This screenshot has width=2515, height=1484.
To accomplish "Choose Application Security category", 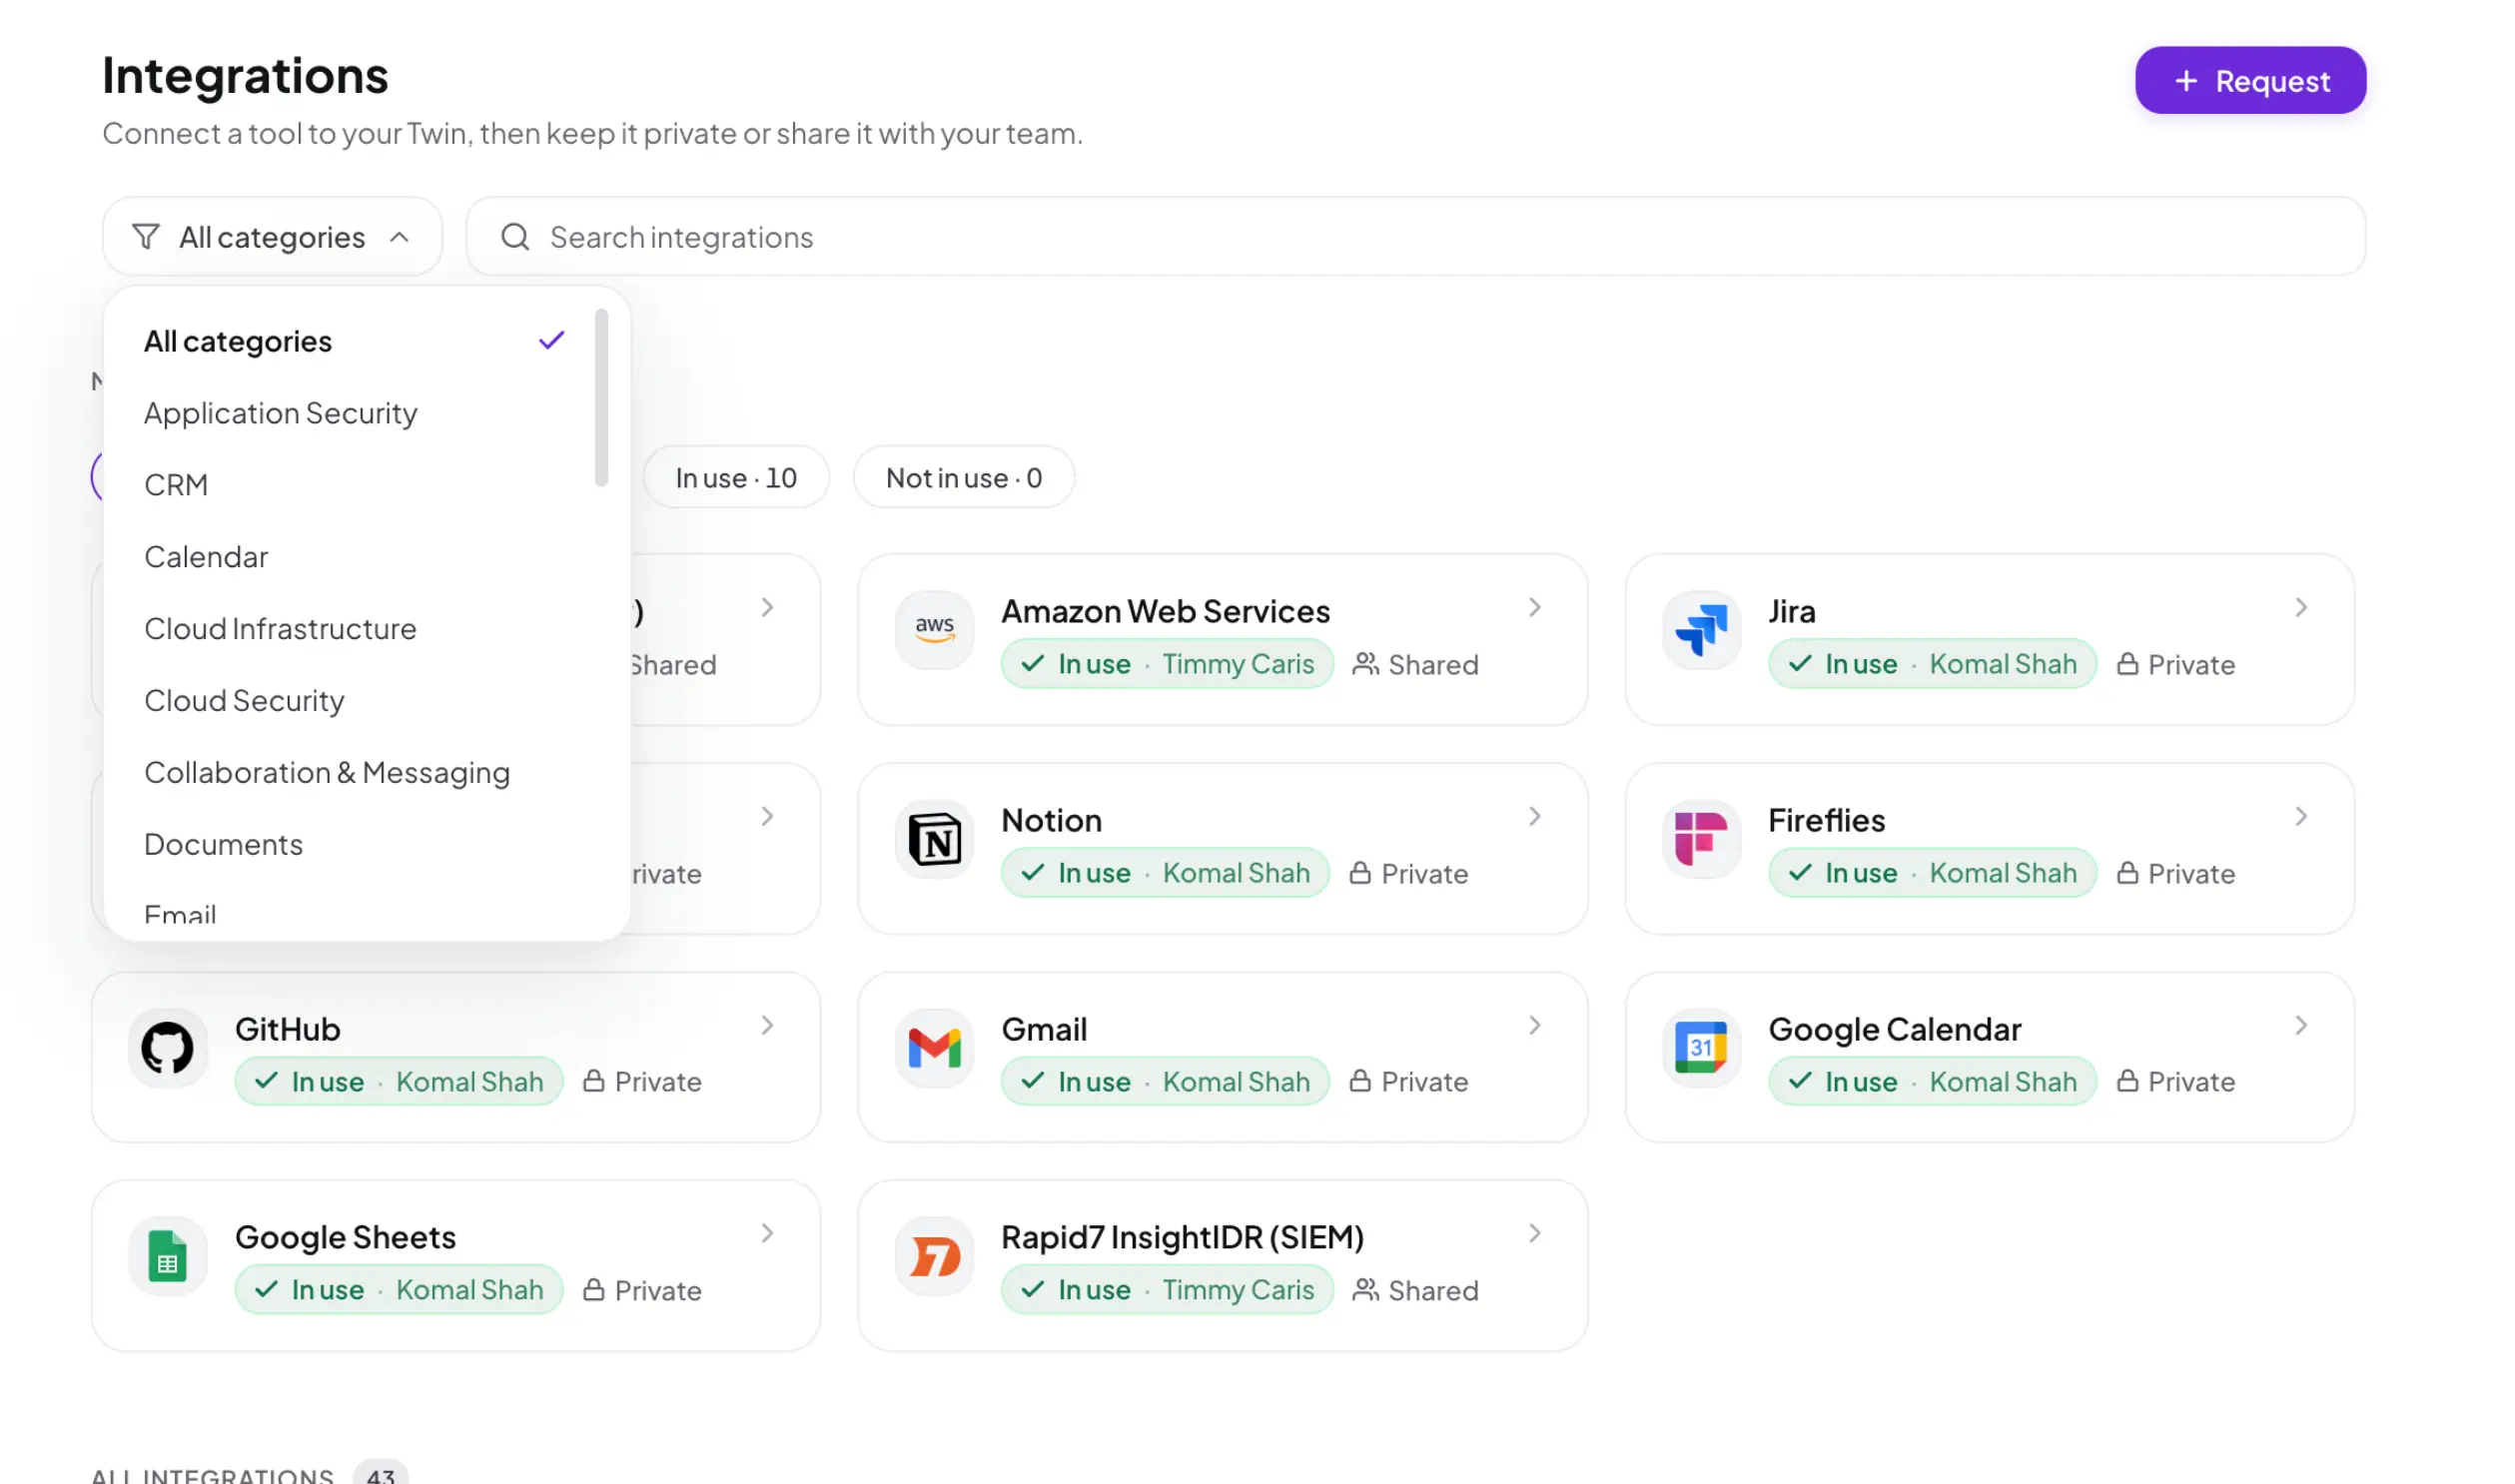I will pyautogui.click(x=355, y=413).
